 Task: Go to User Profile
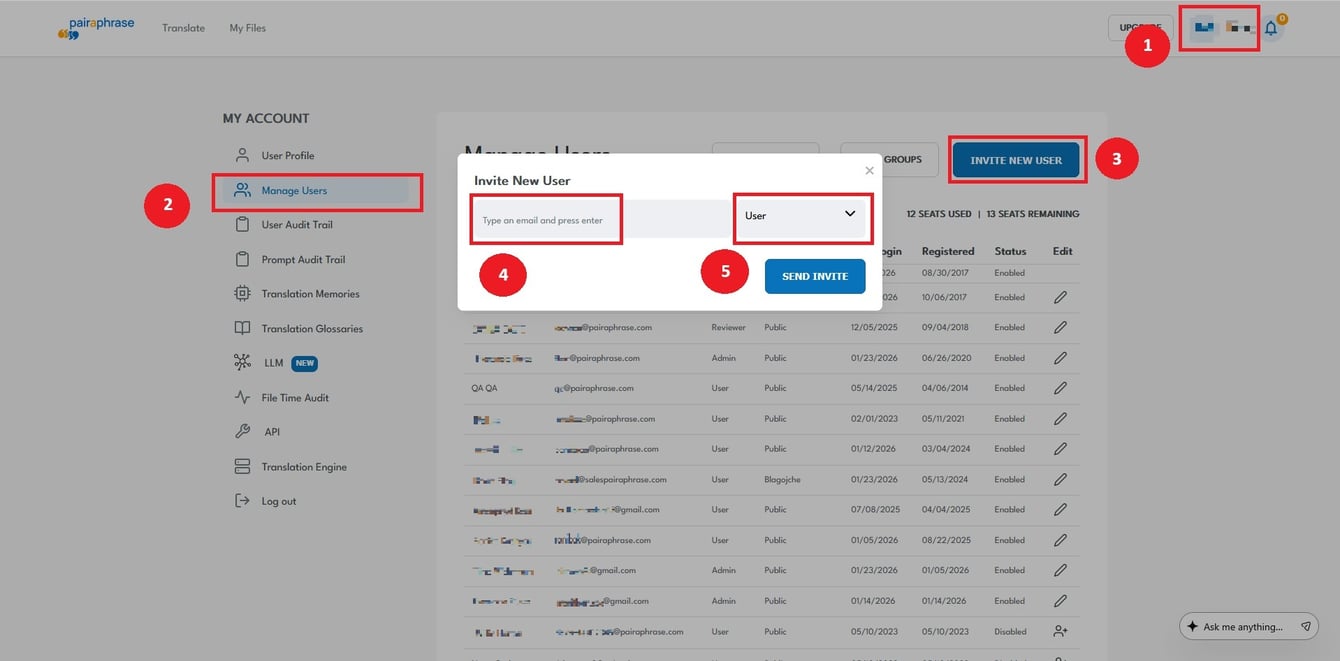[x=288, y=156]
